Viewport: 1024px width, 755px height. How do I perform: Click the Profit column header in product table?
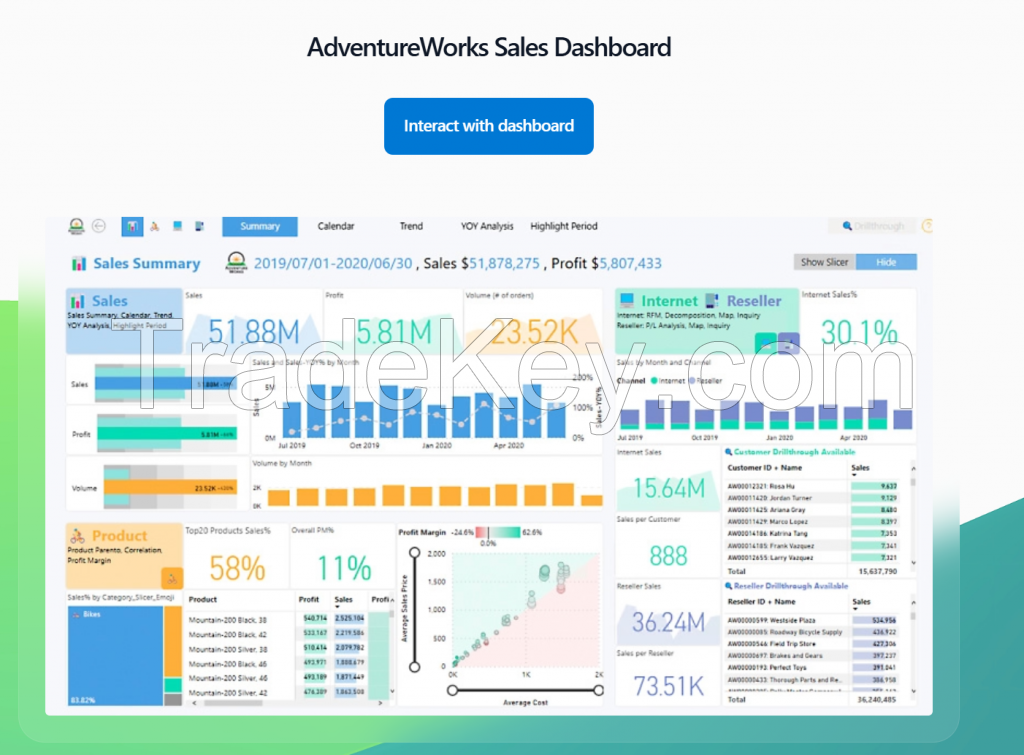(309, 600)
